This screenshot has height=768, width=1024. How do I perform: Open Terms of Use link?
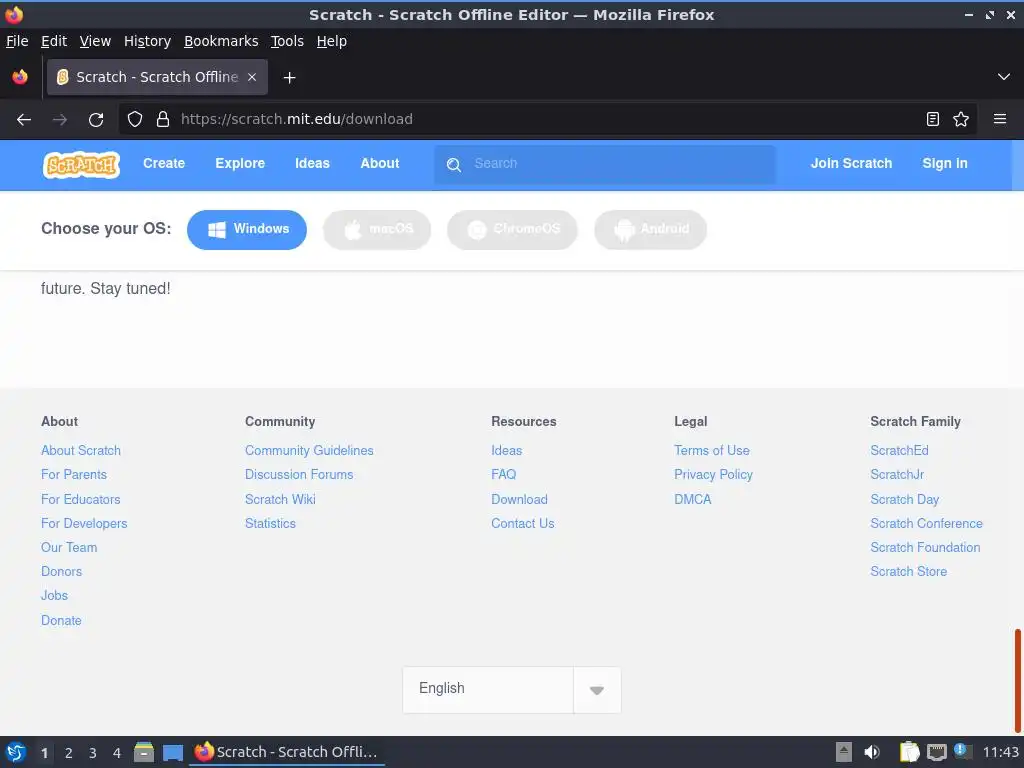pos(712,451)
